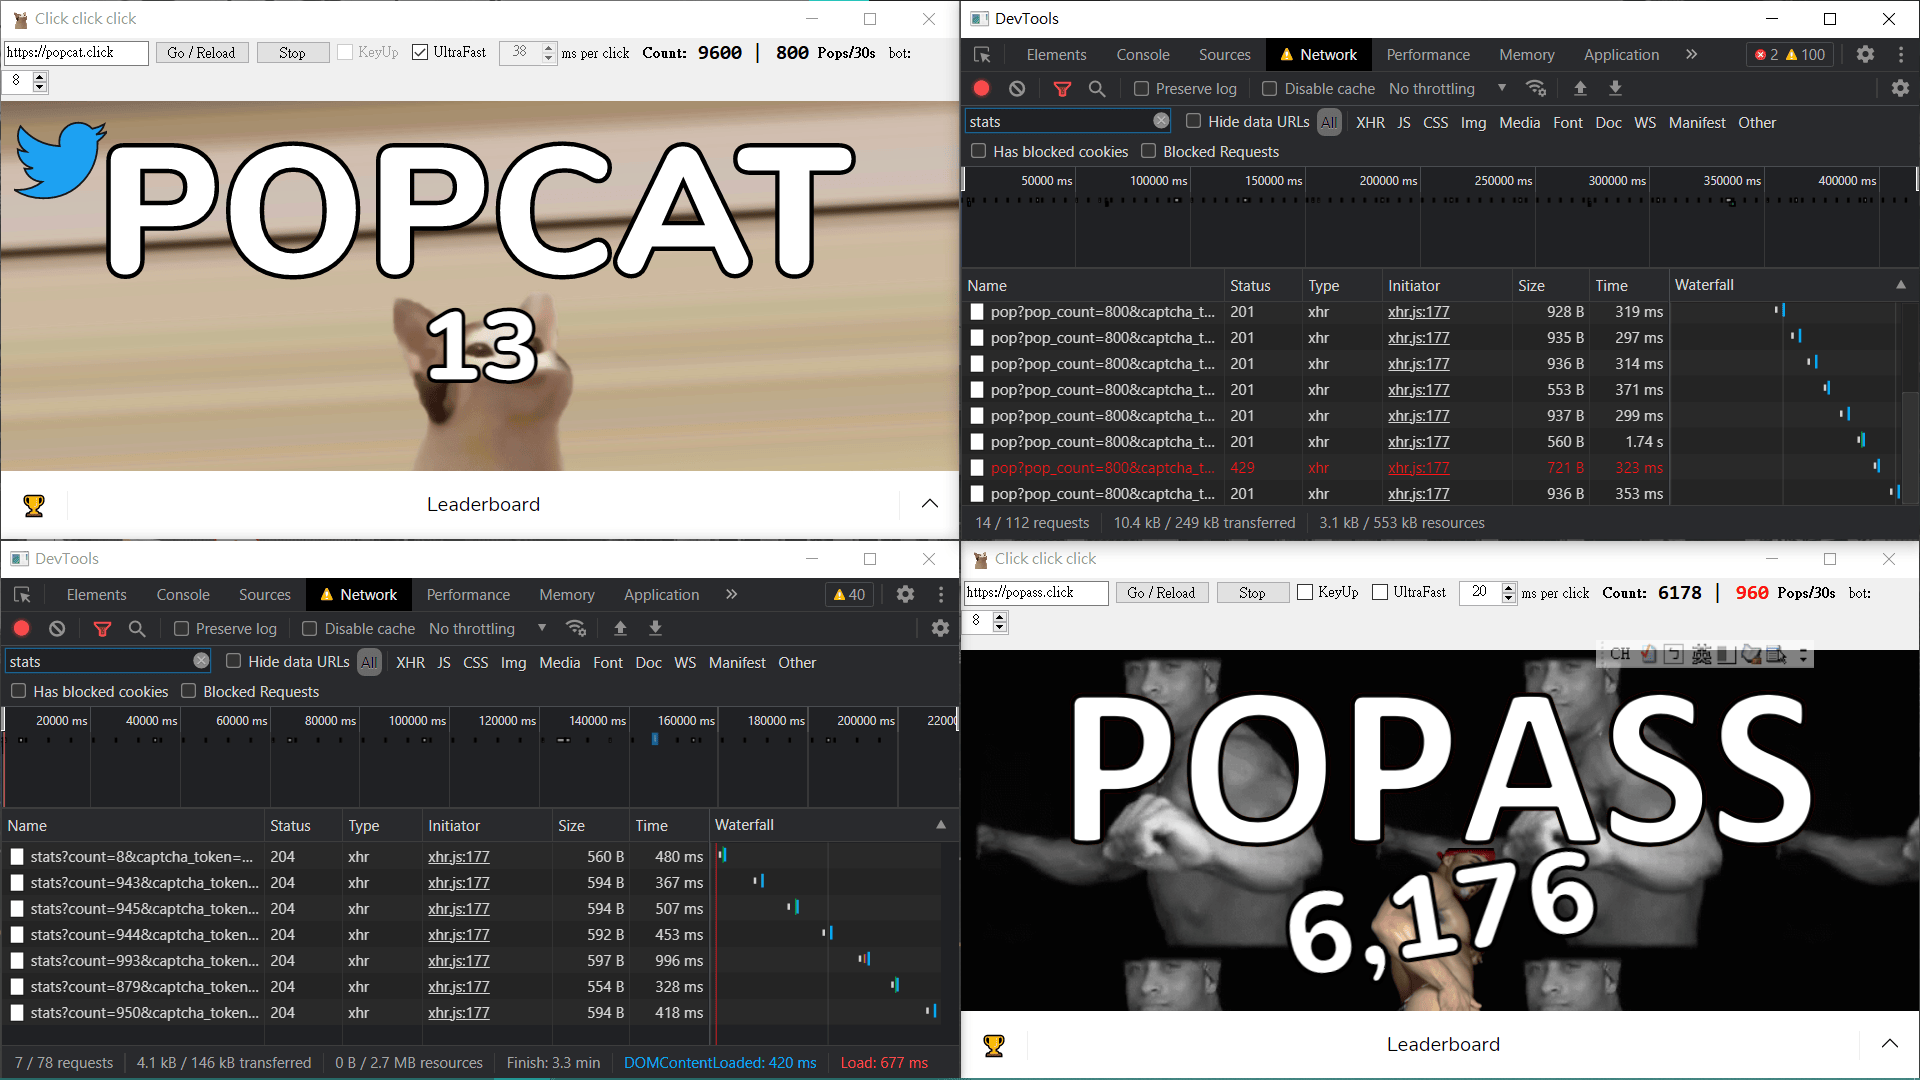Image resolution: width=1920 pixels, height=1080 pixels.
Task: Click import HAR upload arrow in top DevTools
Action: click(x=1580, y=89)
